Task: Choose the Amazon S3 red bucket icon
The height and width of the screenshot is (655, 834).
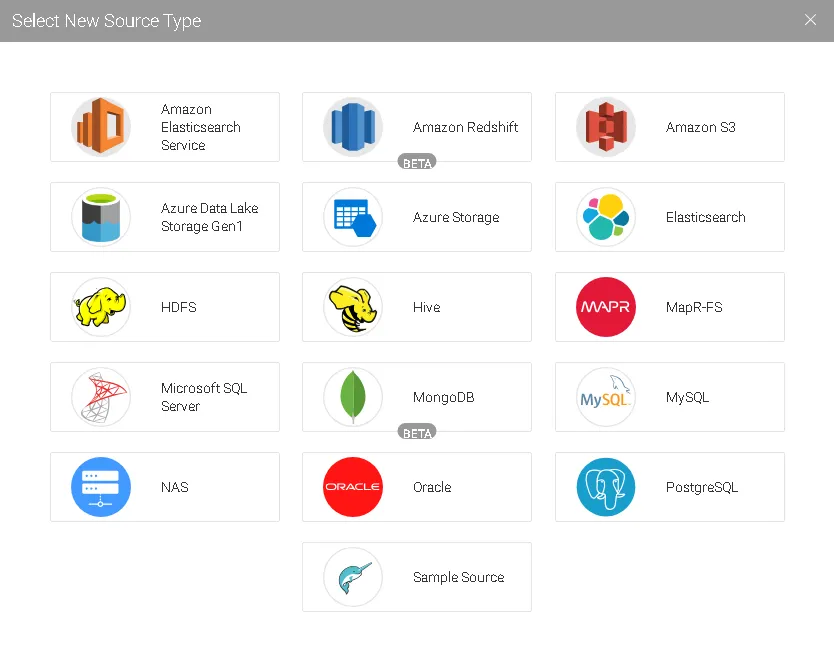Action: 606,127
